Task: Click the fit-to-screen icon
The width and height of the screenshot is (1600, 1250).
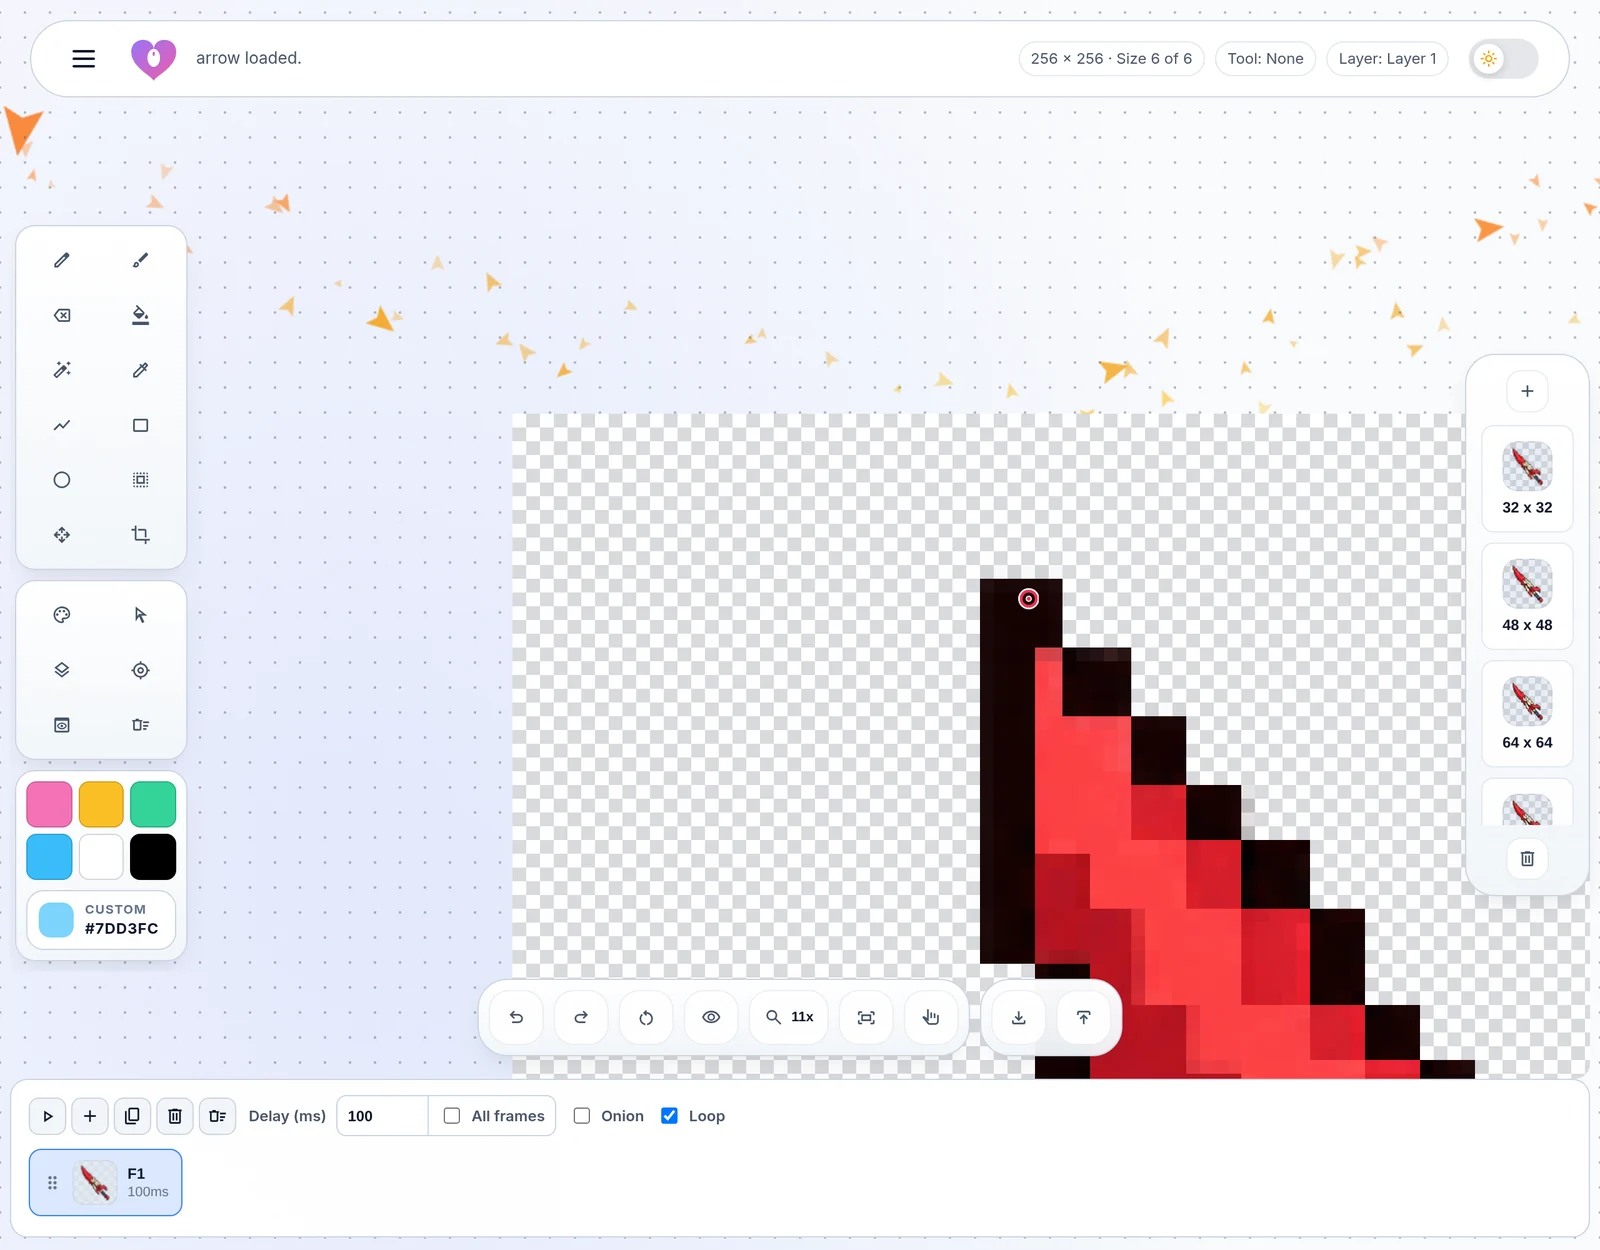Action: click(x=866, y=1017)
